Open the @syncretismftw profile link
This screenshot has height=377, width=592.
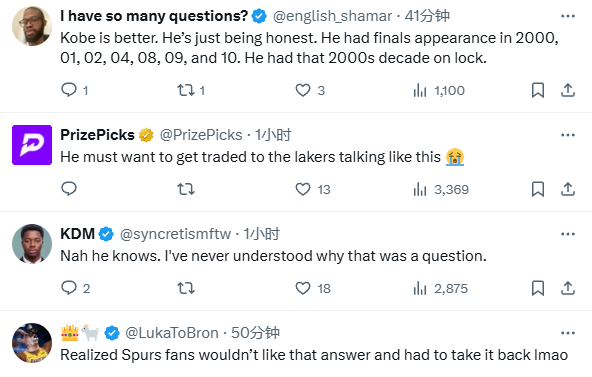pyautogui.click(x=175, y=234)
